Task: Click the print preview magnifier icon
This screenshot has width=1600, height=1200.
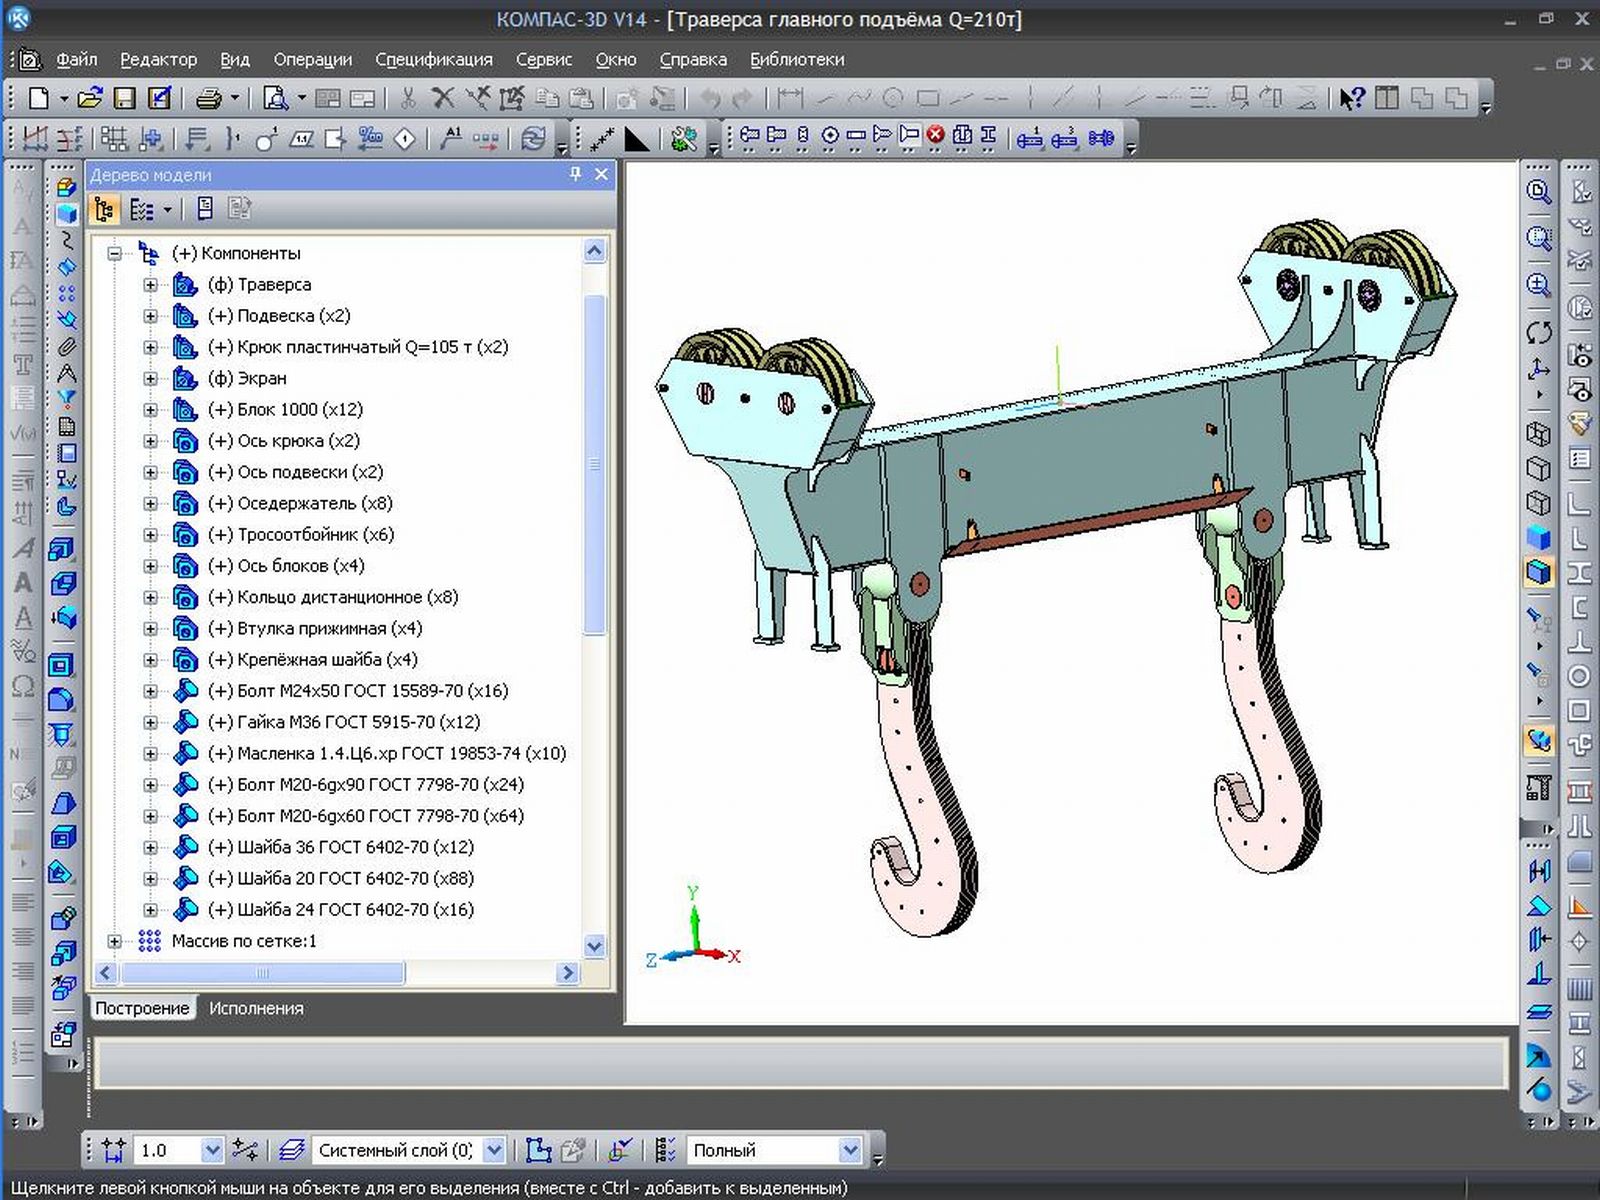Action: (274, 98)
